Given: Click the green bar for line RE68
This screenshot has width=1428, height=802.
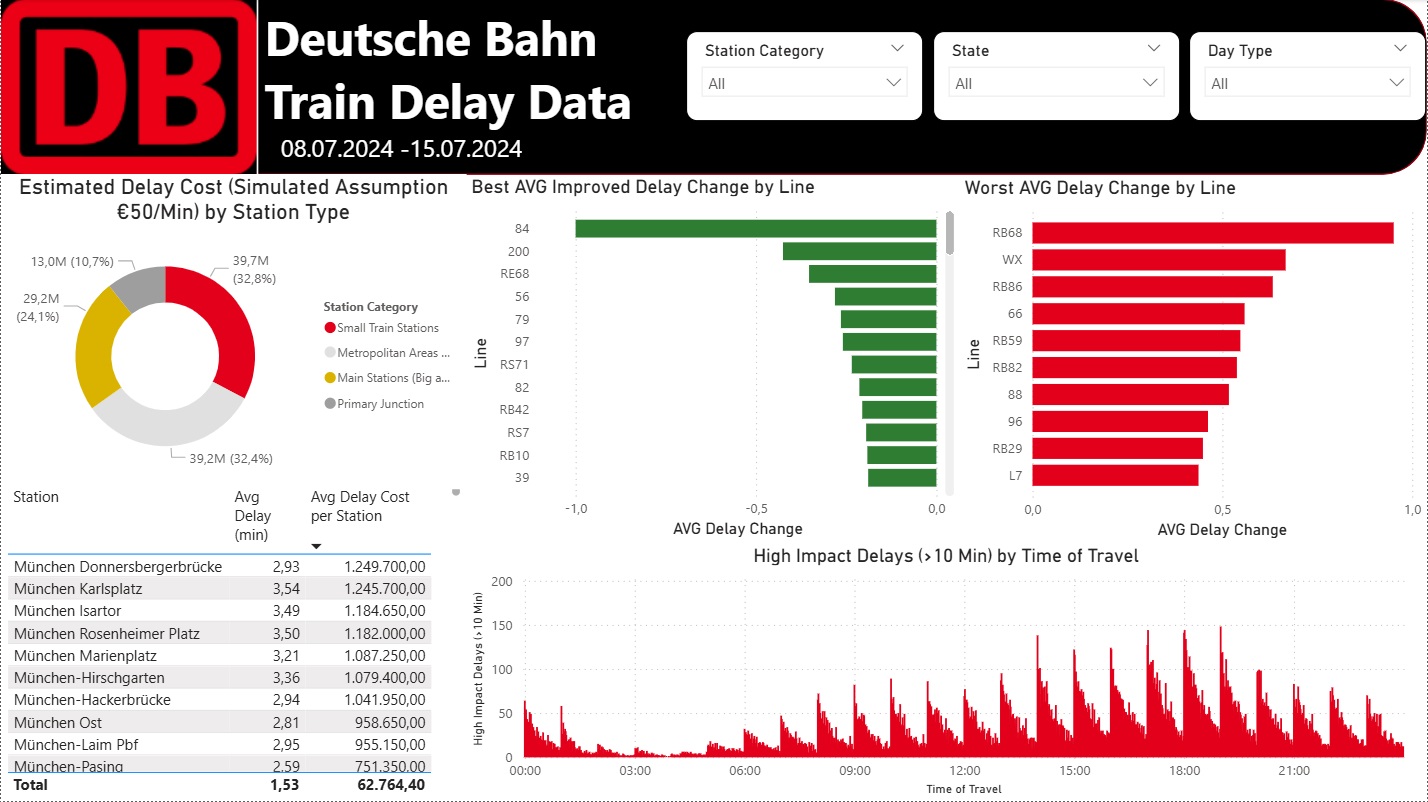Looking at the screenshot, I should point(873,274).
